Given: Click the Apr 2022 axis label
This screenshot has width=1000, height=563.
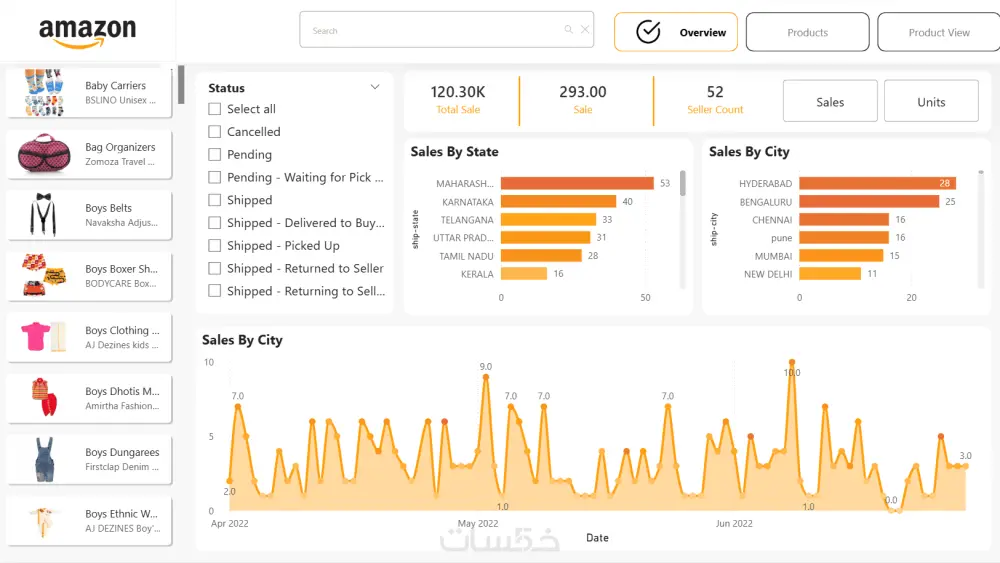Looking at the screenshot, I should (x=230, y=523).
